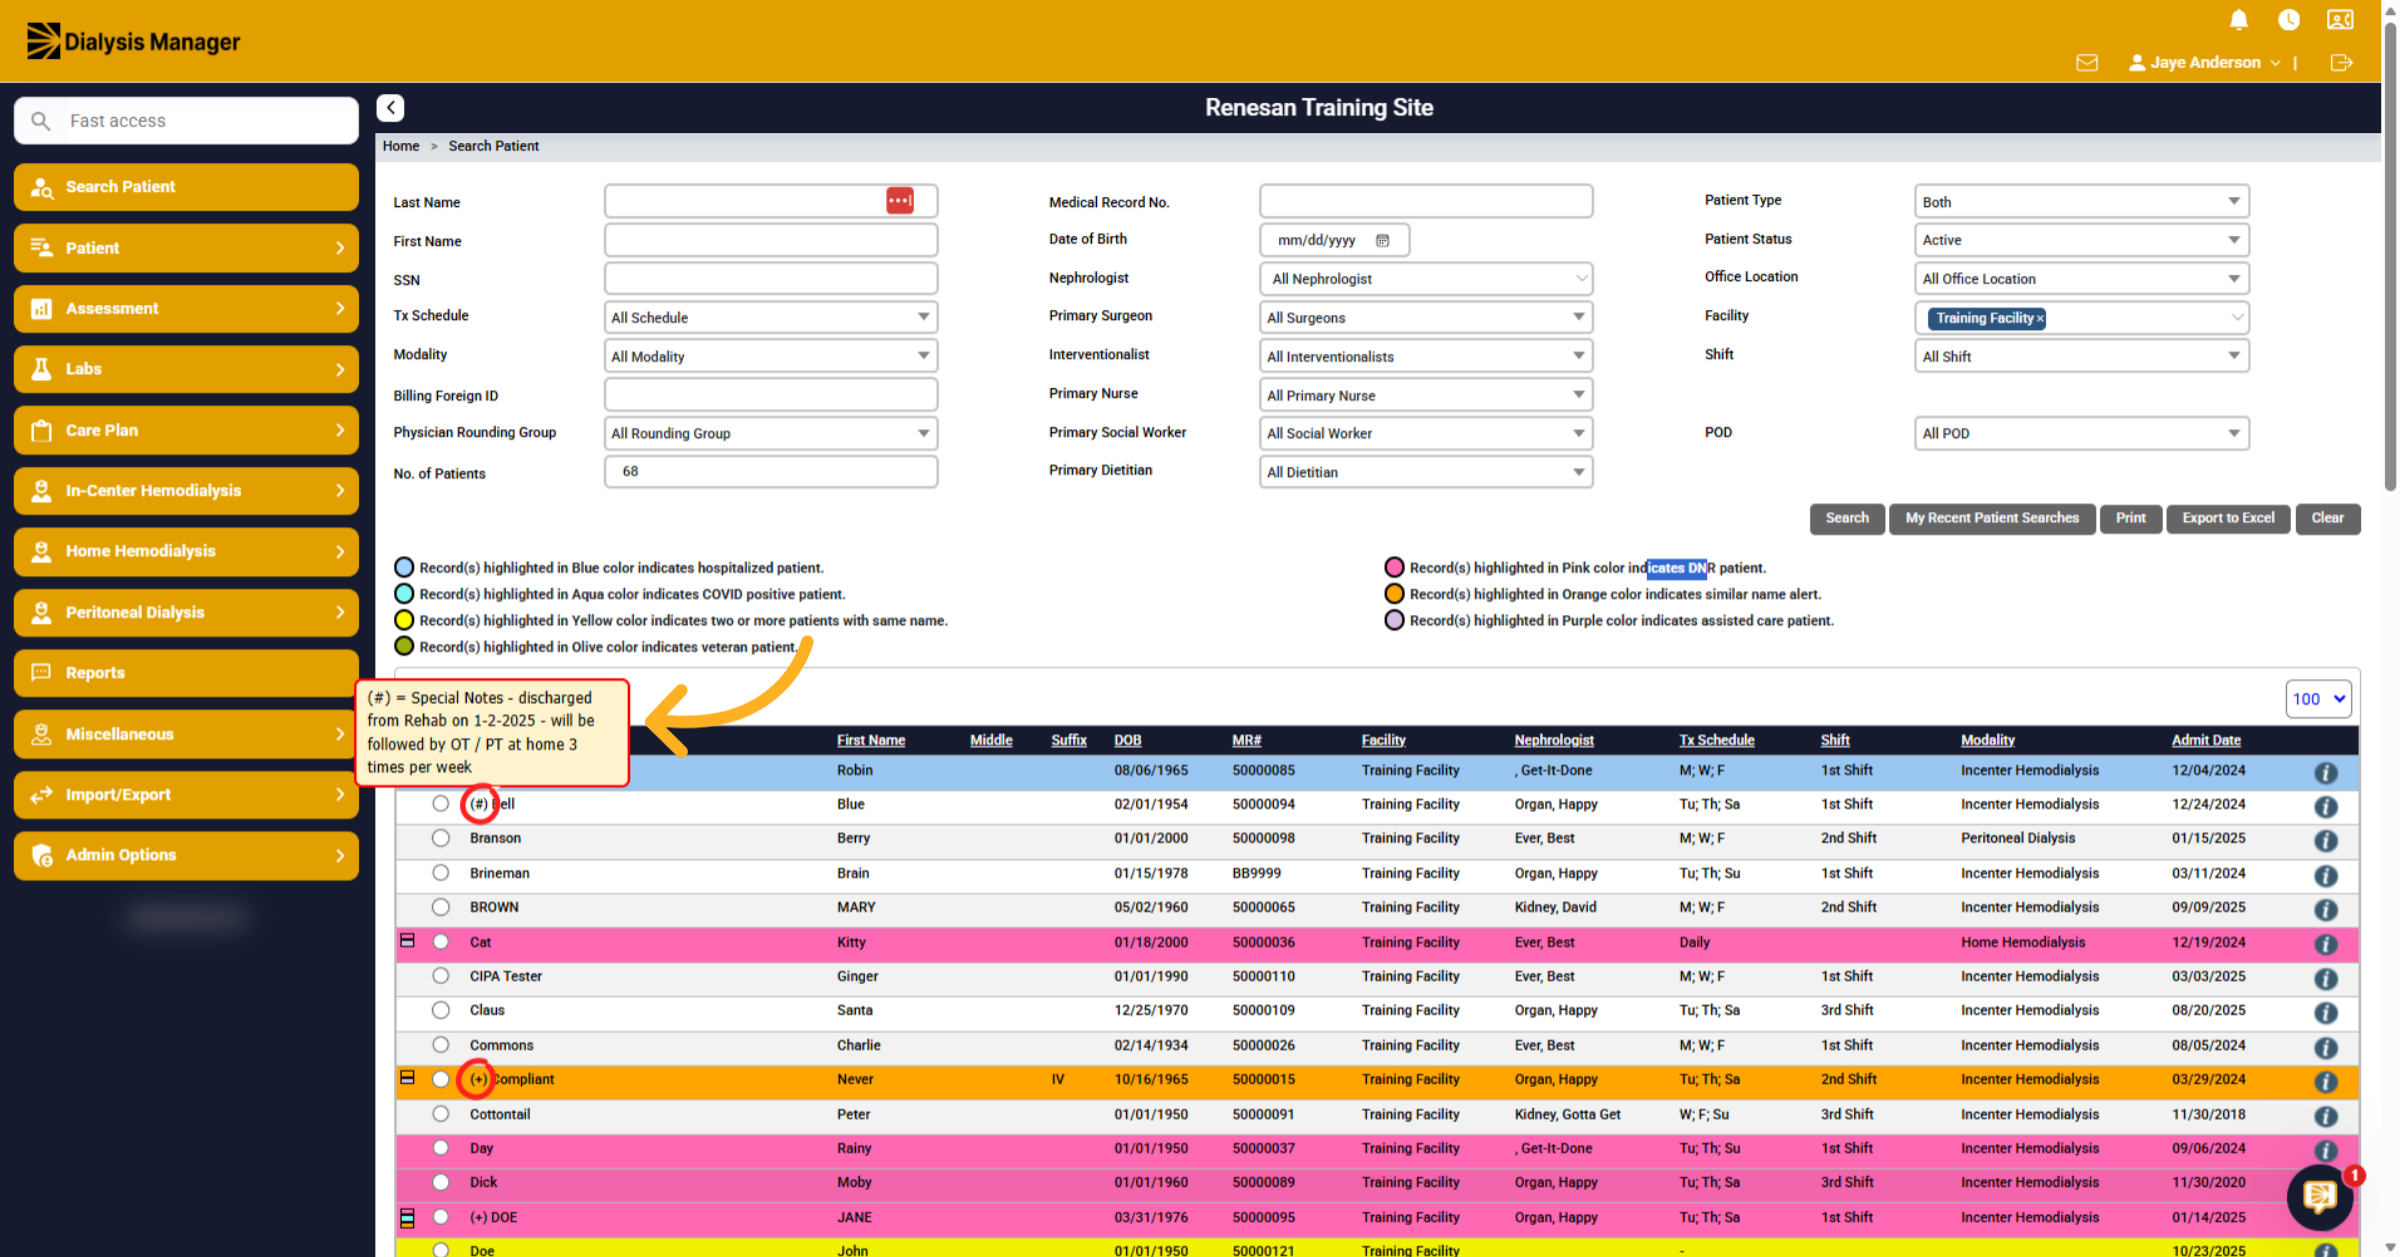Select radio button for patient Cottontail
This screenshot has width=2400, height=1257.
click(440, 1114)
